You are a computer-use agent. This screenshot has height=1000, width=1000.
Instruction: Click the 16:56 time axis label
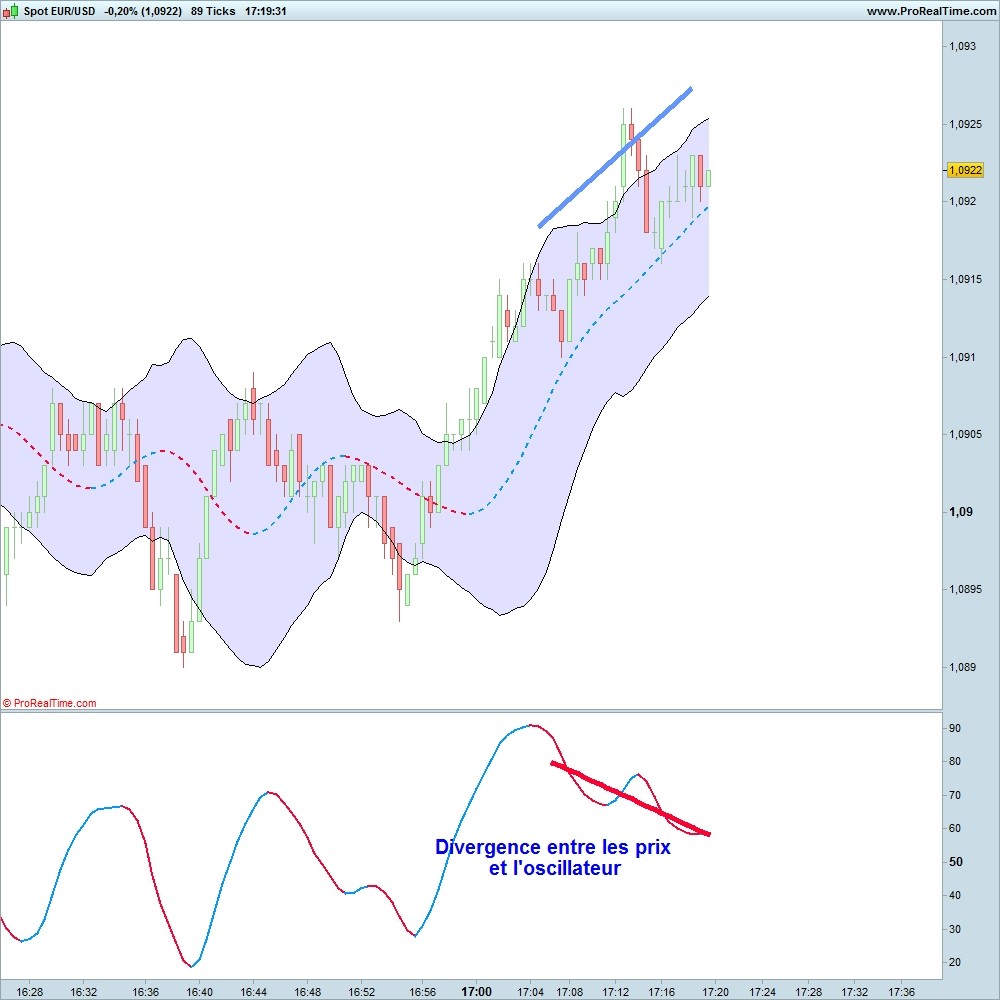pos(423,992)
